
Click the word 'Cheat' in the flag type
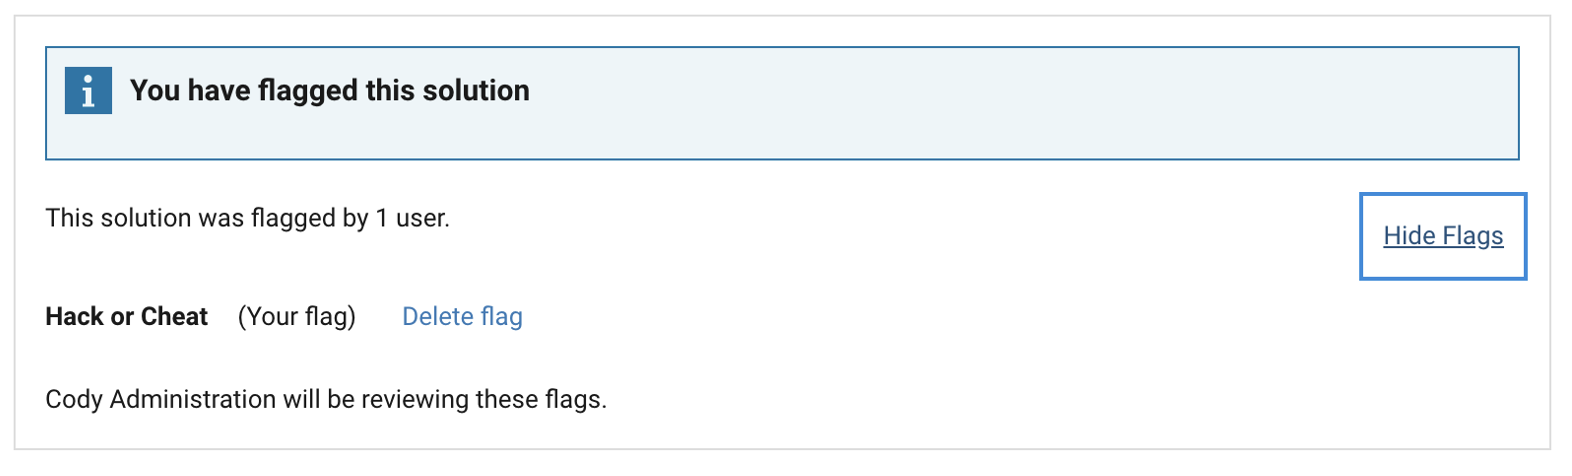pos(174,317)
